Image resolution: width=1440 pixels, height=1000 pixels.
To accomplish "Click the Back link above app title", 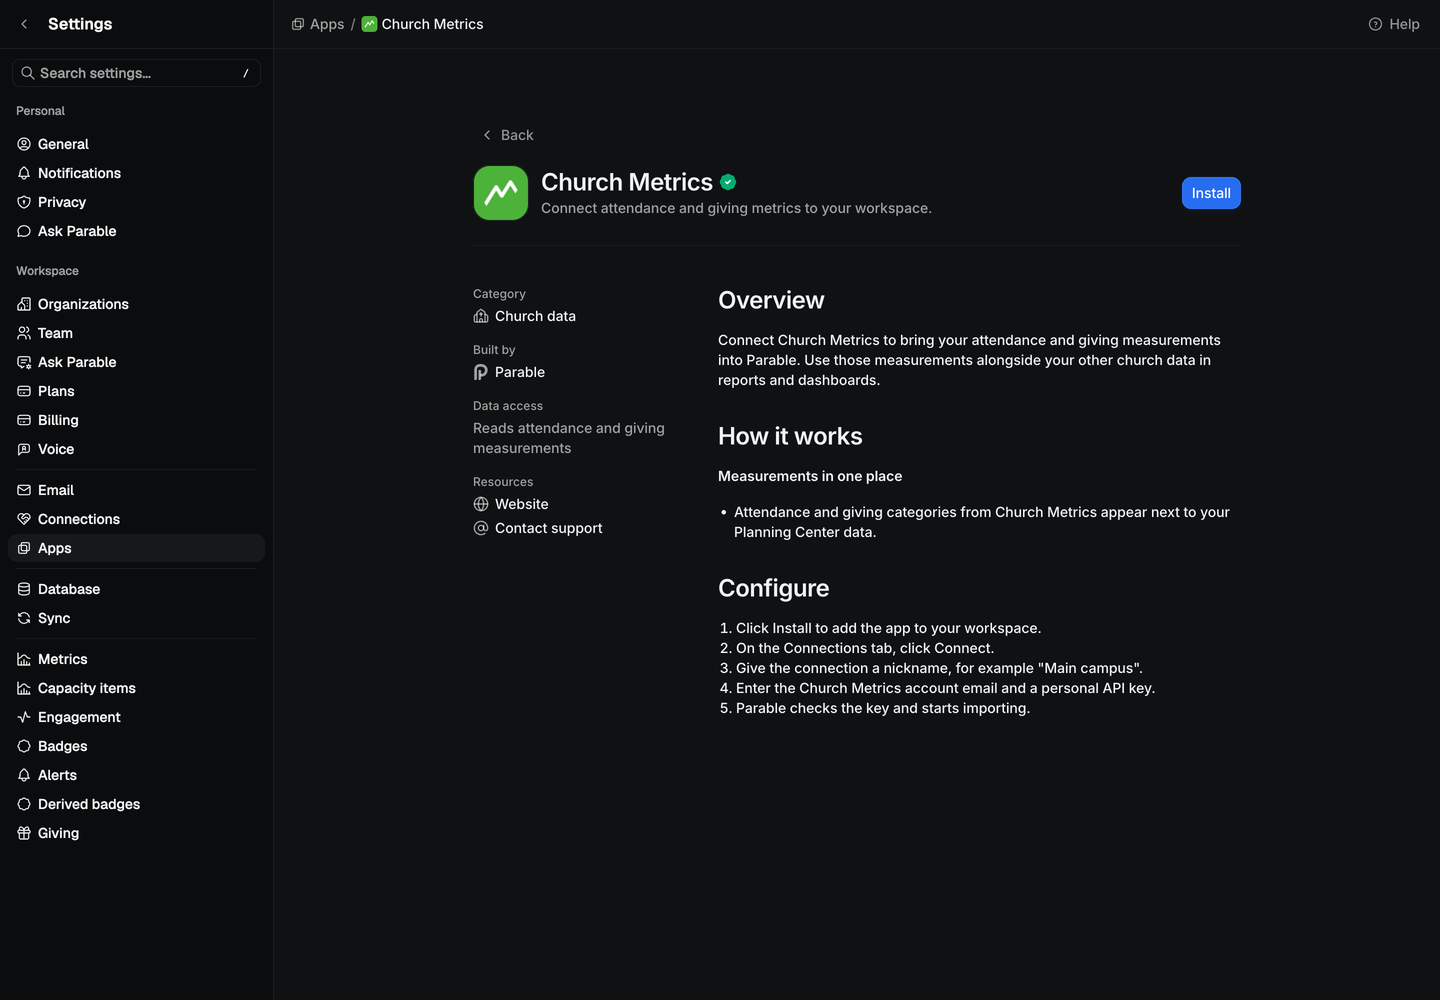I will click(508, 135).
